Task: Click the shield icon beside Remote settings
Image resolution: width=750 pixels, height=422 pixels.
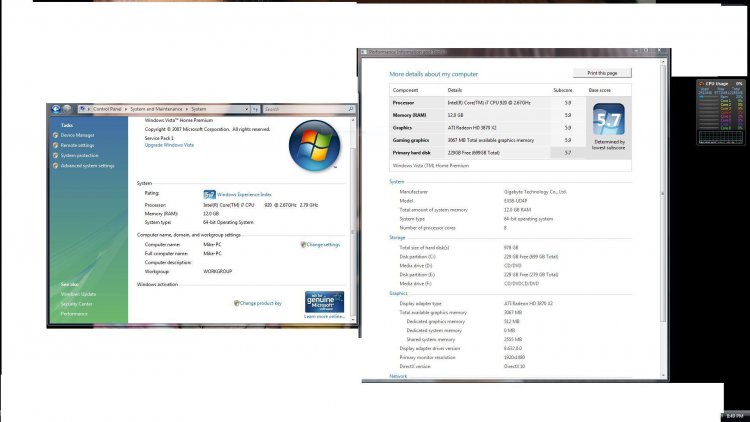Action: [x=55, y=145]
